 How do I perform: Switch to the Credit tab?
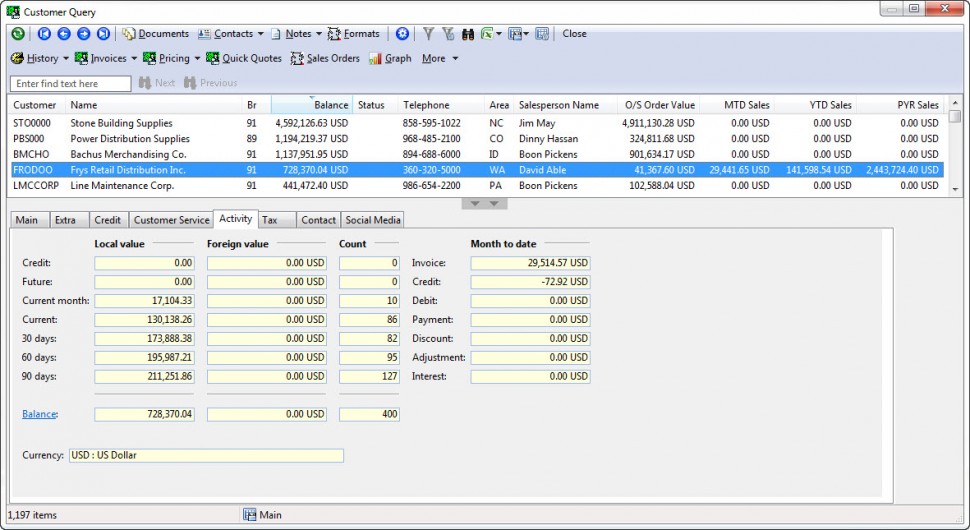pos(108,220)
